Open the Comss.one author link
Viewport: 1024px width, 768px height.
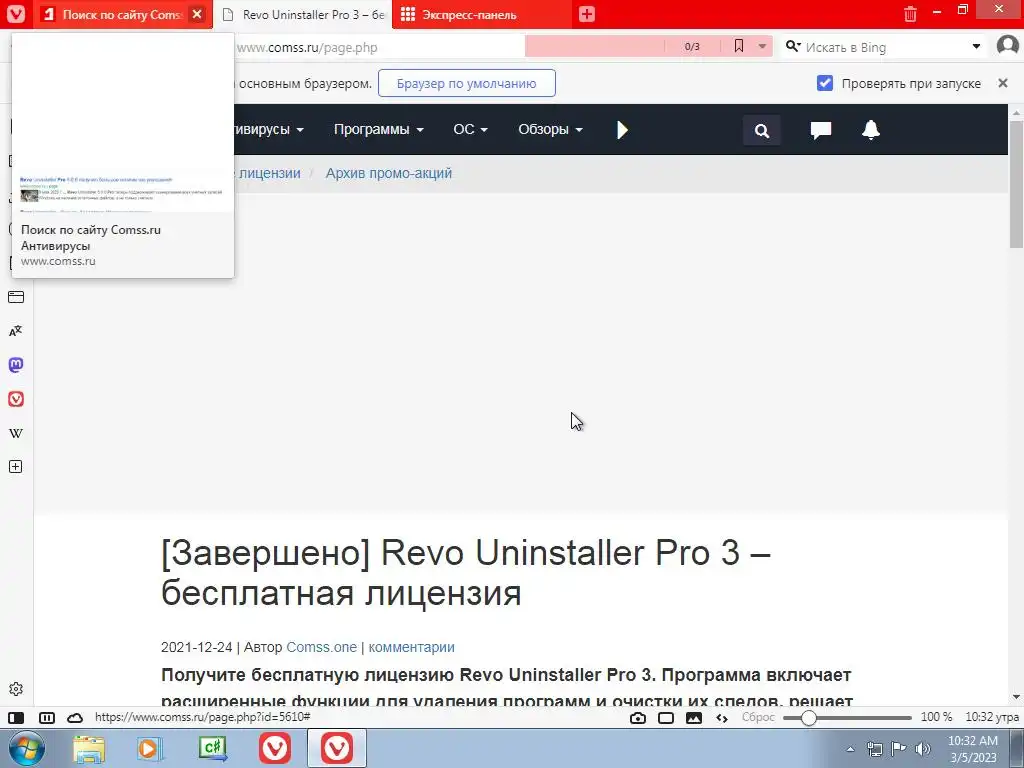321,647
